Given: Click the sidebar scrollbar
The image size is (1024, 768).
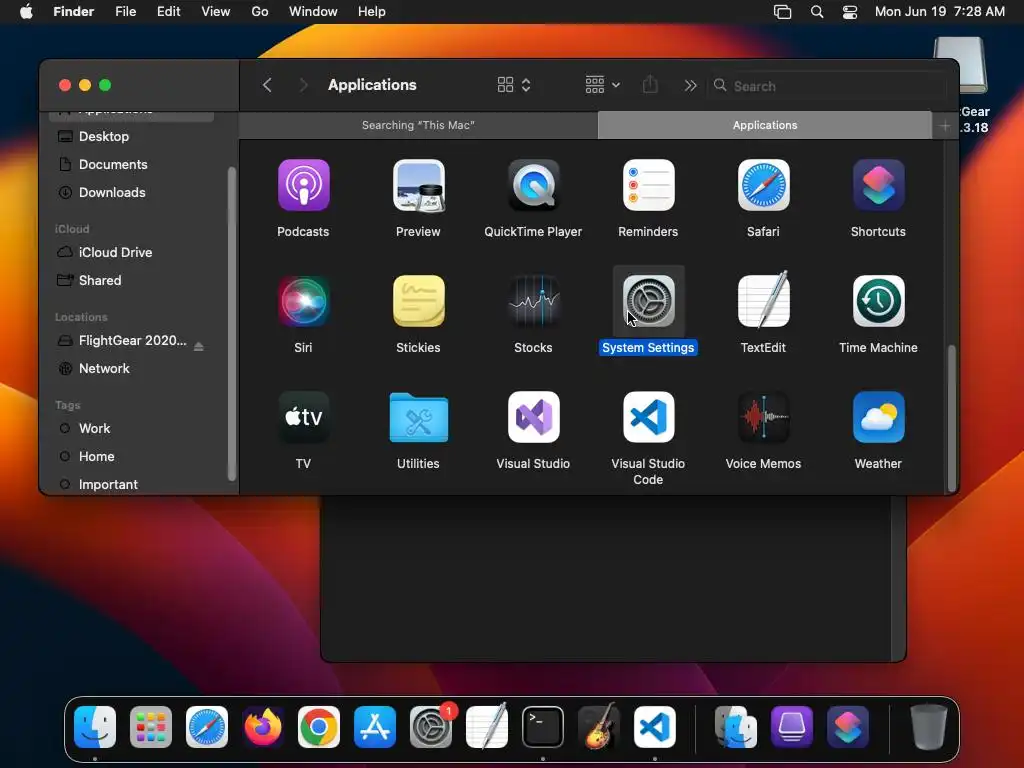Looking at the screenshot, I should click(231, 323).
